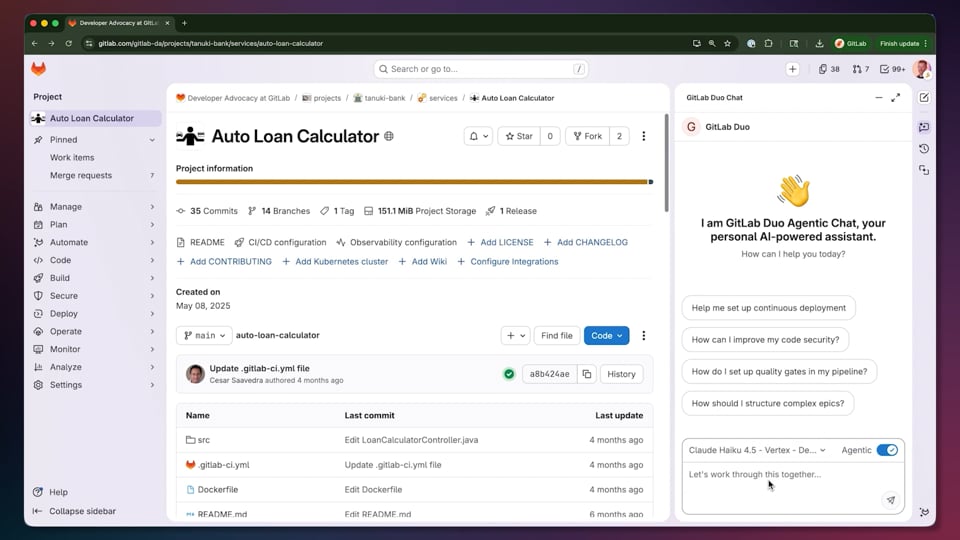Click the green pipeline passed status icon
Viewport: 960px width, 540px height.
point(509,374)
